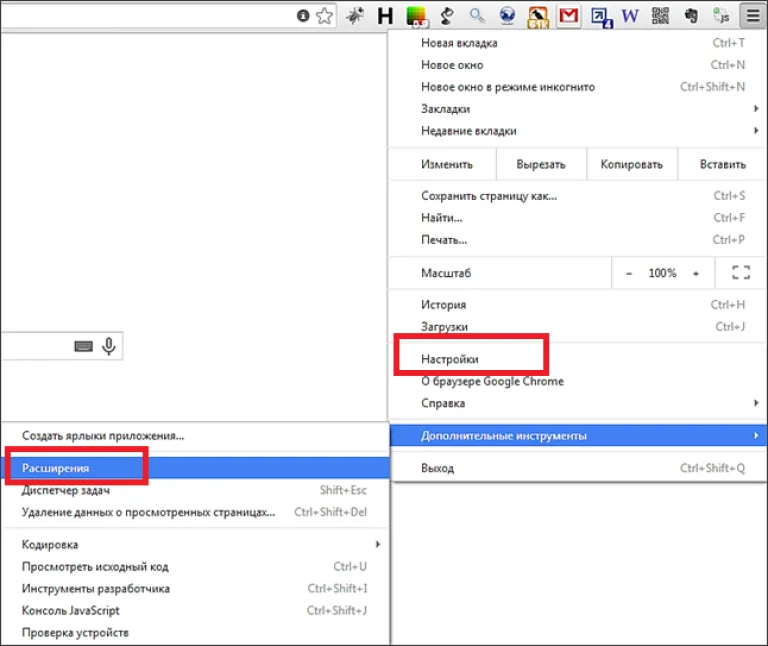Open История from the menu
Viewport: 768px width, 646px height.
[x=578, y=305]
